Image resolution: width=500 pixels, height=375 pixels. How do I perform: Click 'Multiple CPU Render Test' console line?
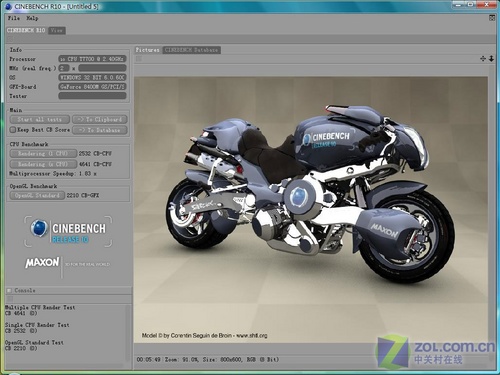pos(40,307)
